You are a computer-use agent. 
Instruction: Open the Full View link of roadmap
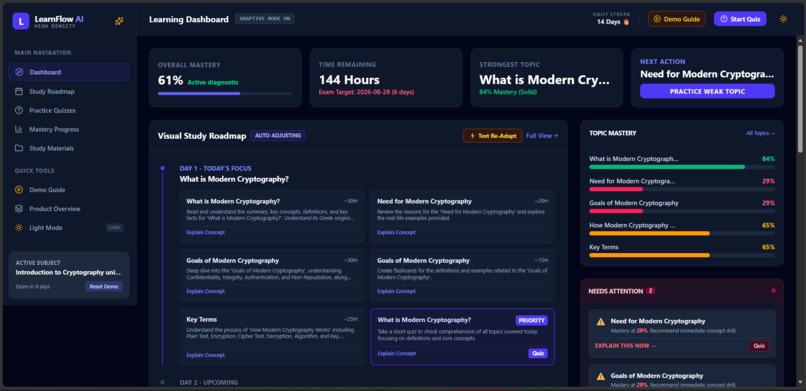click(542, 136)
